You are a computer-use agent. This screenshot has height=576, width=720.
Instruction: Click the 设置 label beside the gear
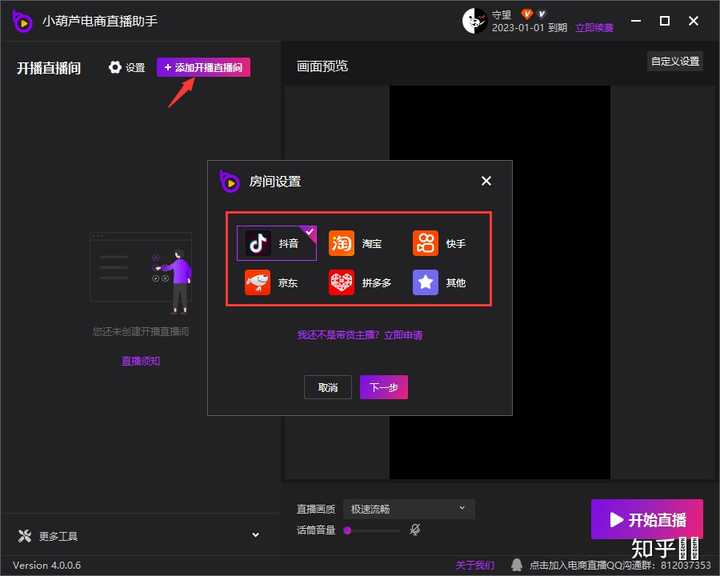tap(135, 68)
